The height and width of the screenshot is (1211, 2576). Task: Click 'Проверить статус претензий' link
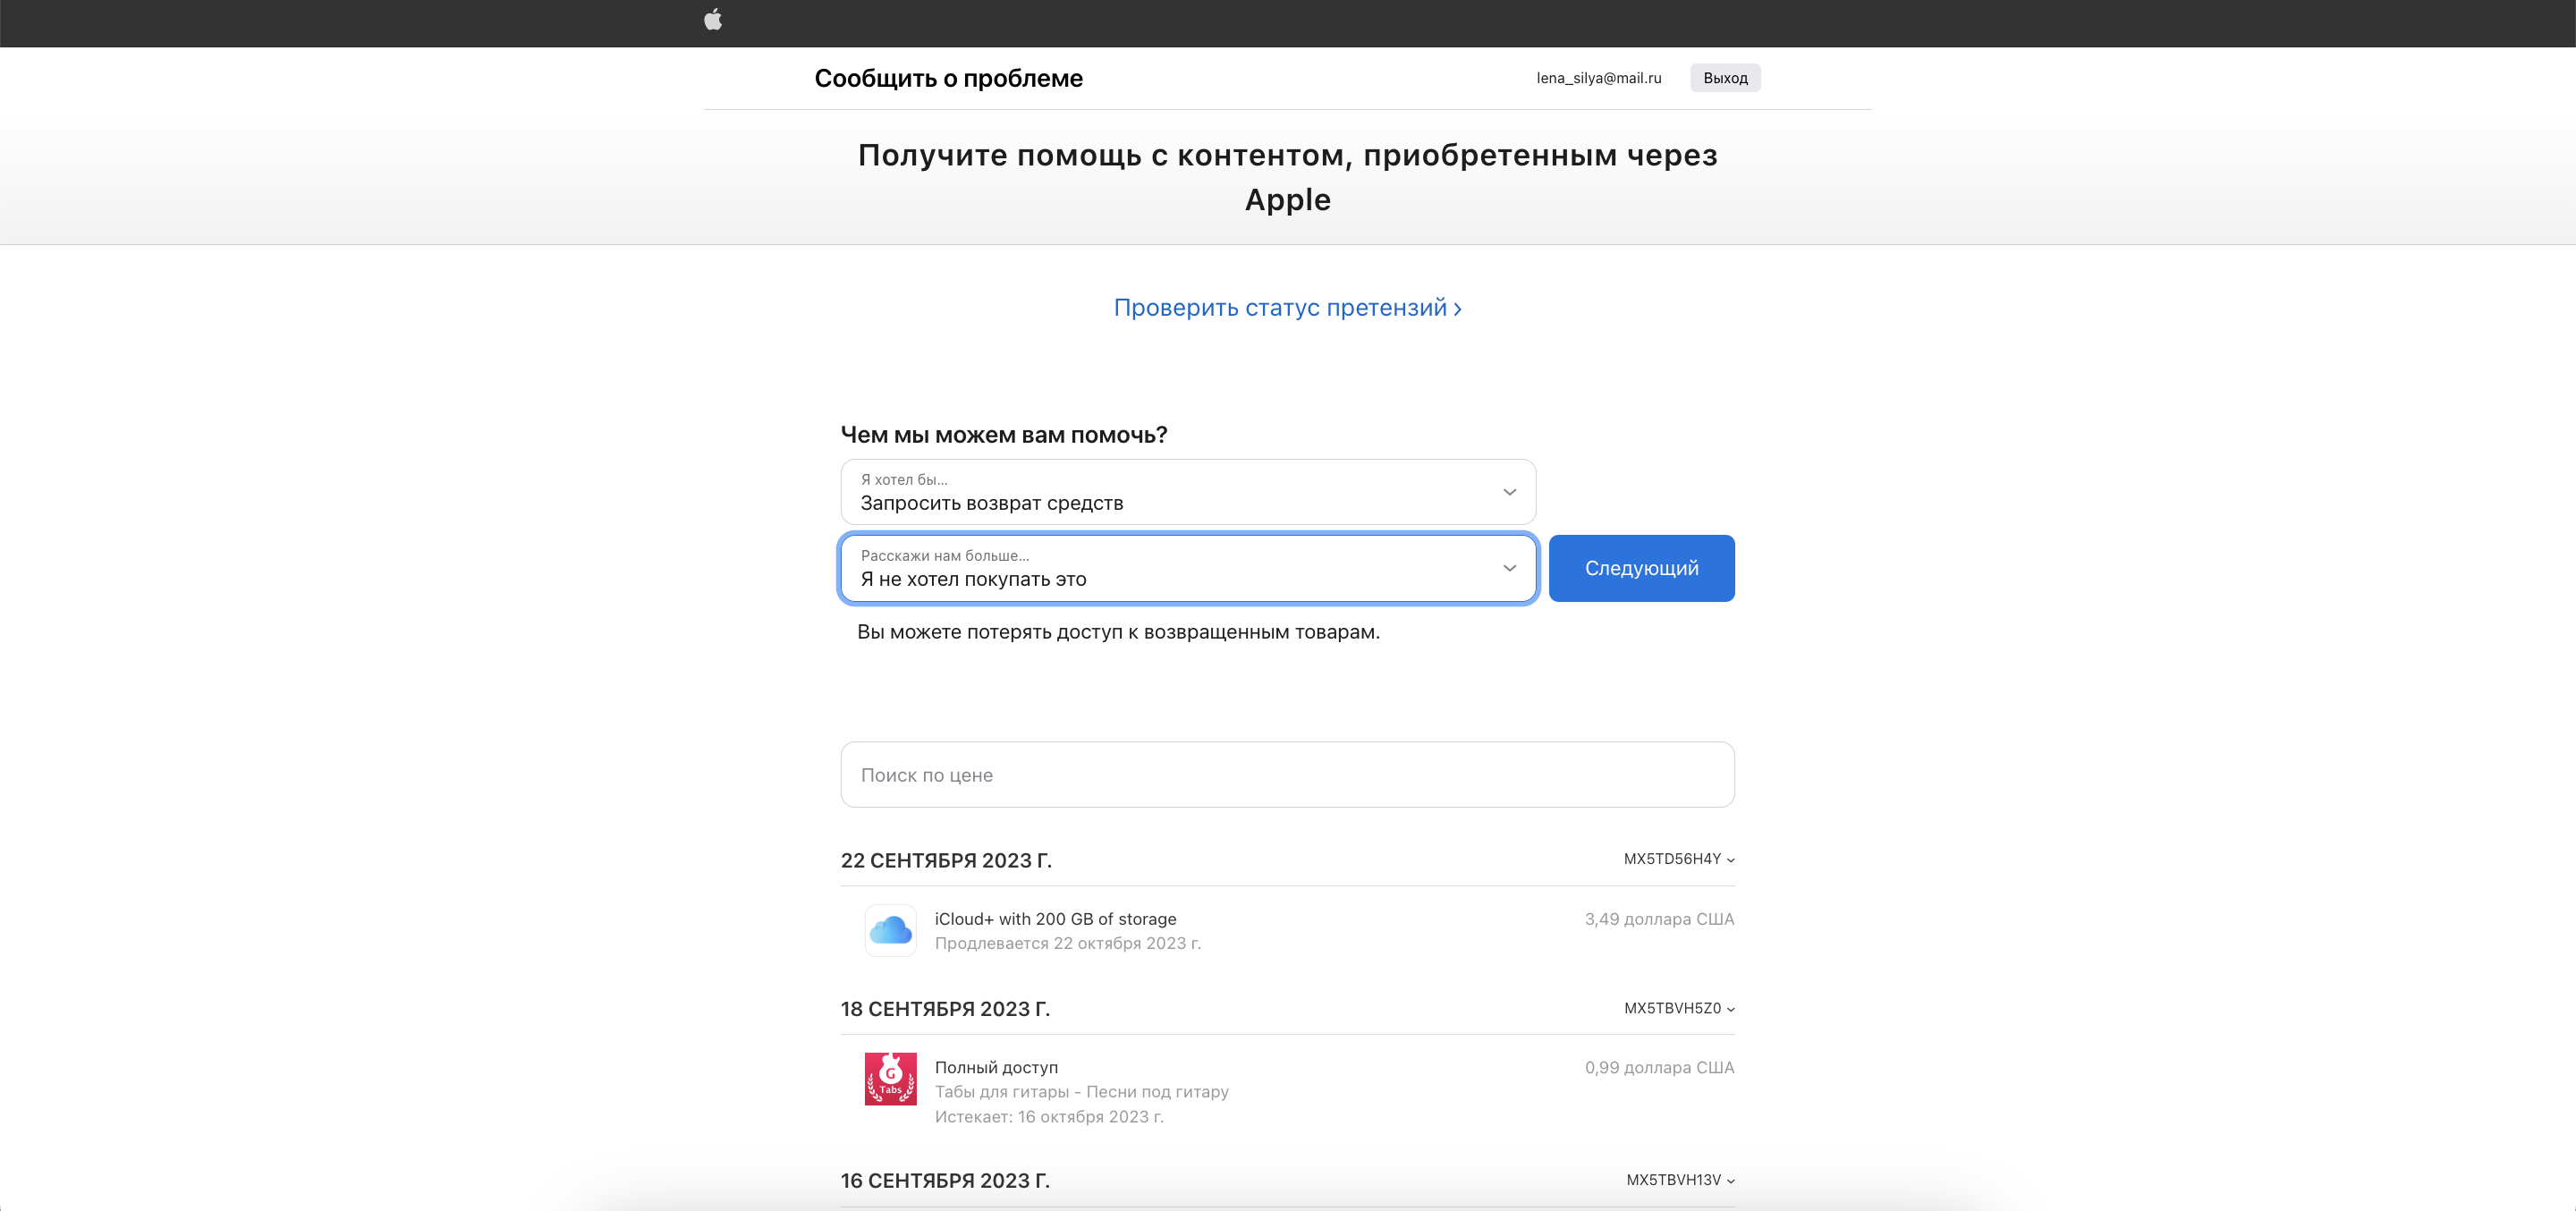coord(1286,306)
